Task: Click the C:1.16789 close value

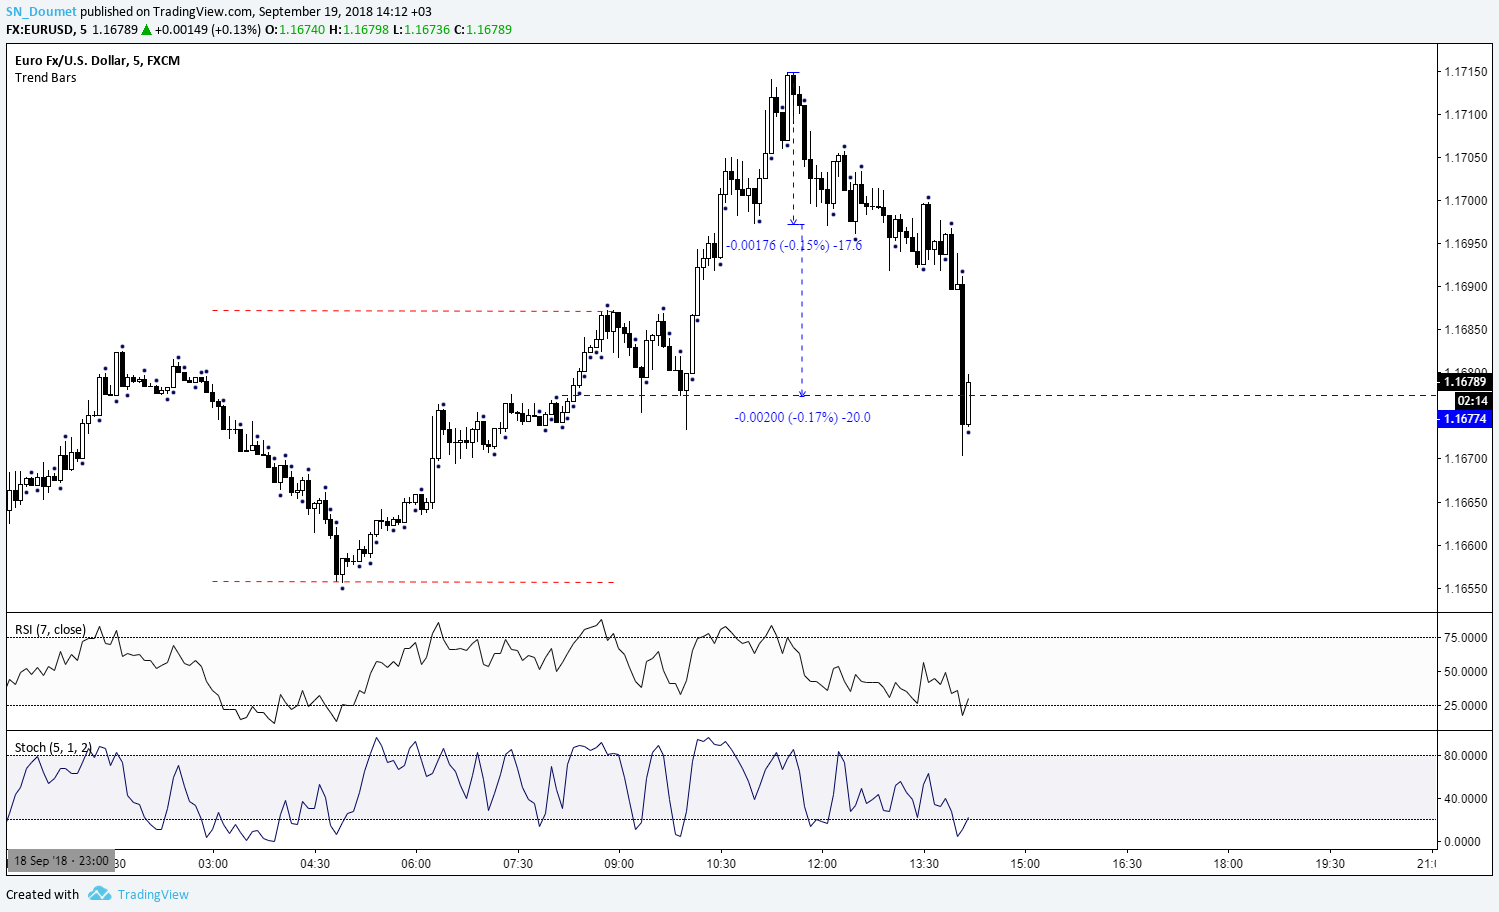Action: [x=483, y=30]
